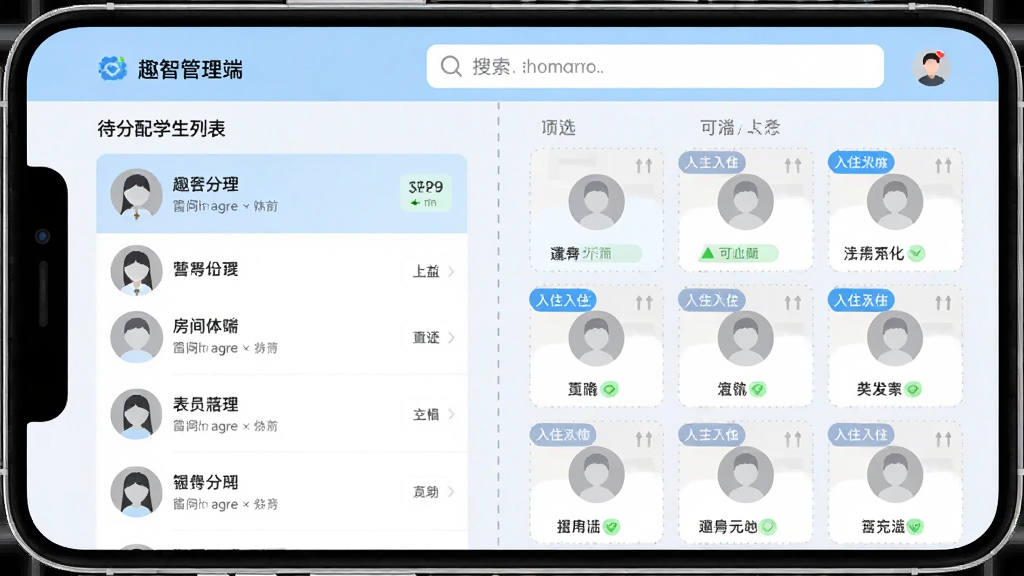
Task: Click the blue gear logo beside 趣智管理端
Action: click(x=112, y=68)
